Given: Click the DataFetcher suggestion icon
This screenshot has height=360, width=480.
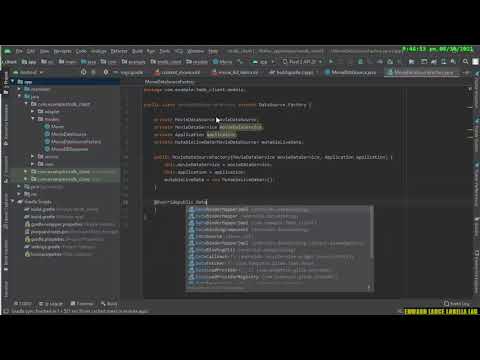Looking at the screenshot, I should 191,263.
